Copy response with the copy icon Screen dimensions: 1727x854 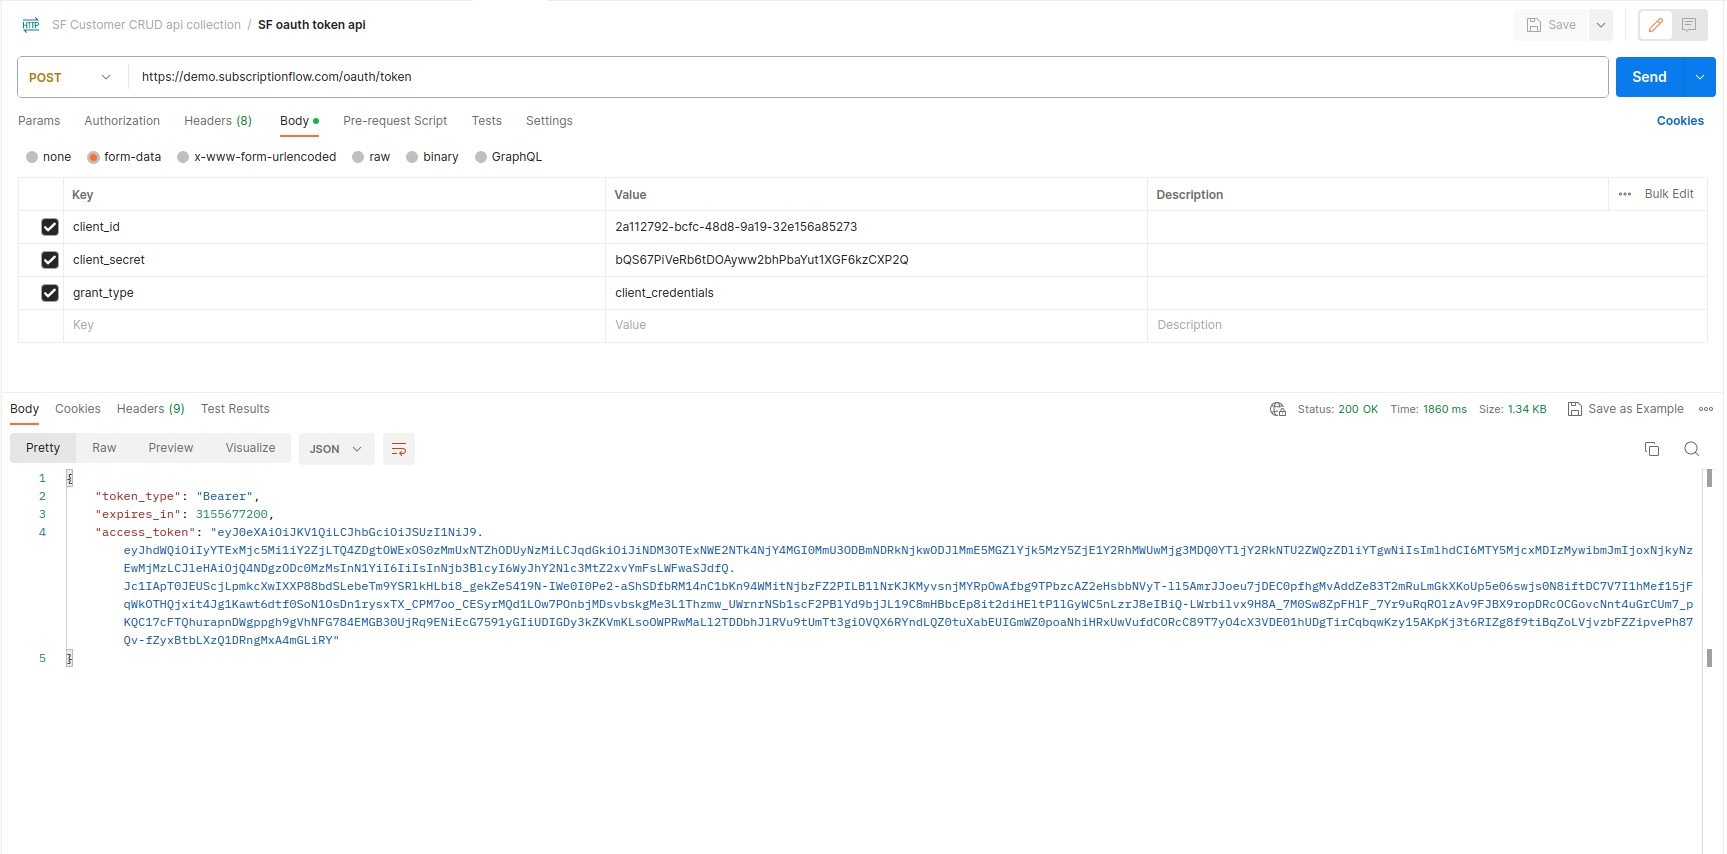pos(1652,449)
